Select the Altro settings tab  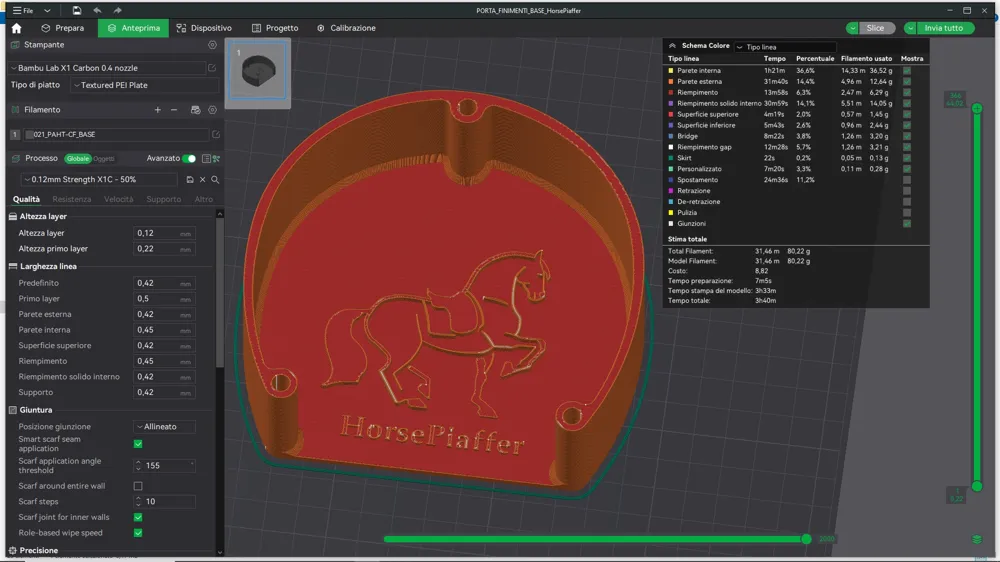point(203,199)
